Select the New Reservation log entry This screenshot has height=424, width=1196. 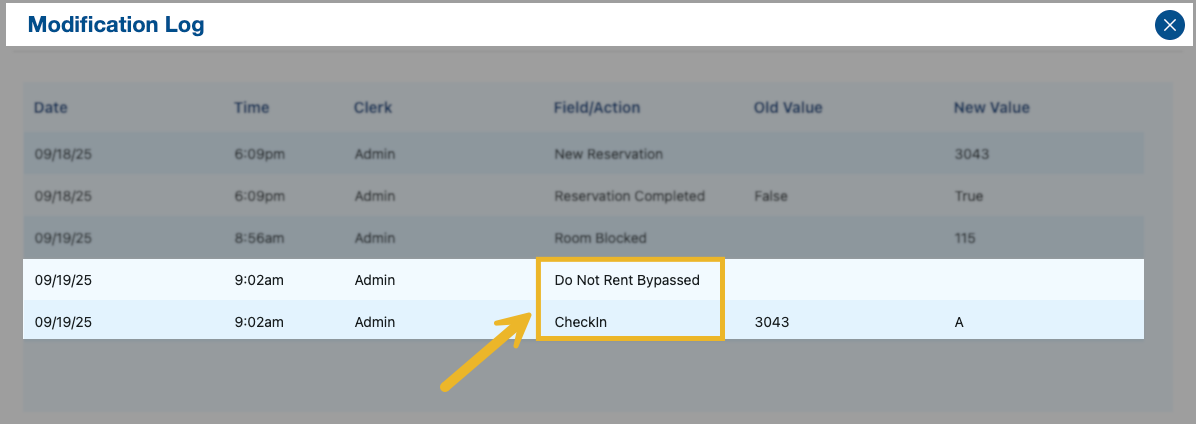[x=608, y=155]
